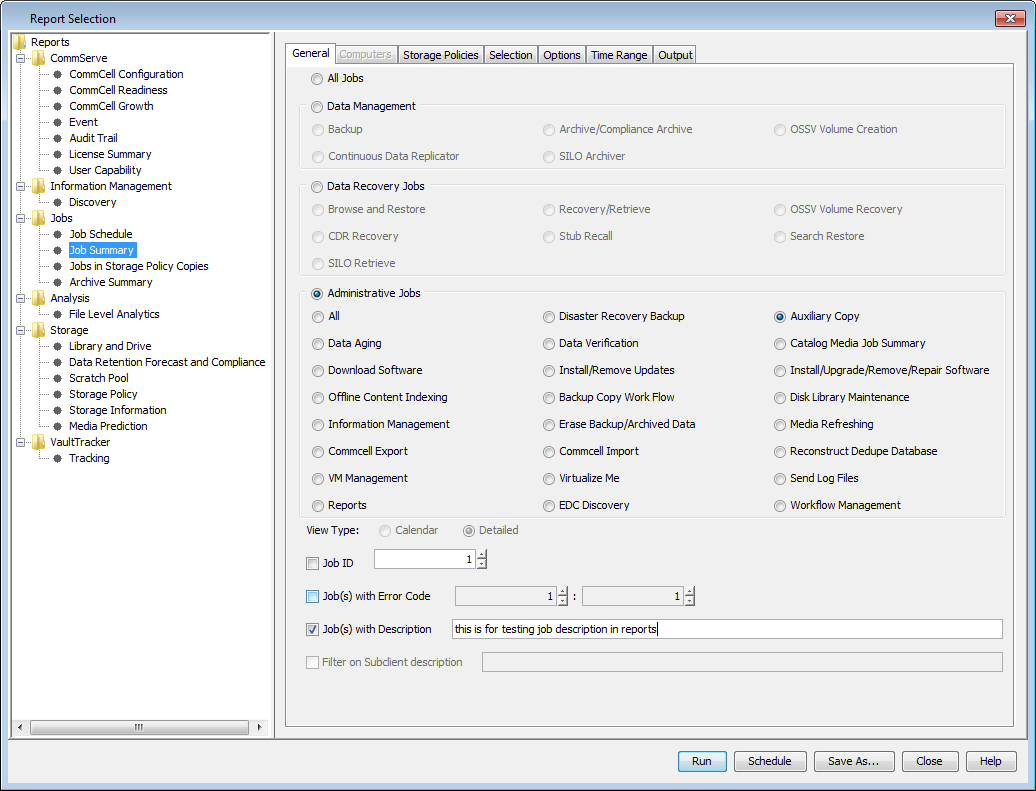
Task: Click the bullet icon beside CommCell Readiness
Action: coord(57,90)
